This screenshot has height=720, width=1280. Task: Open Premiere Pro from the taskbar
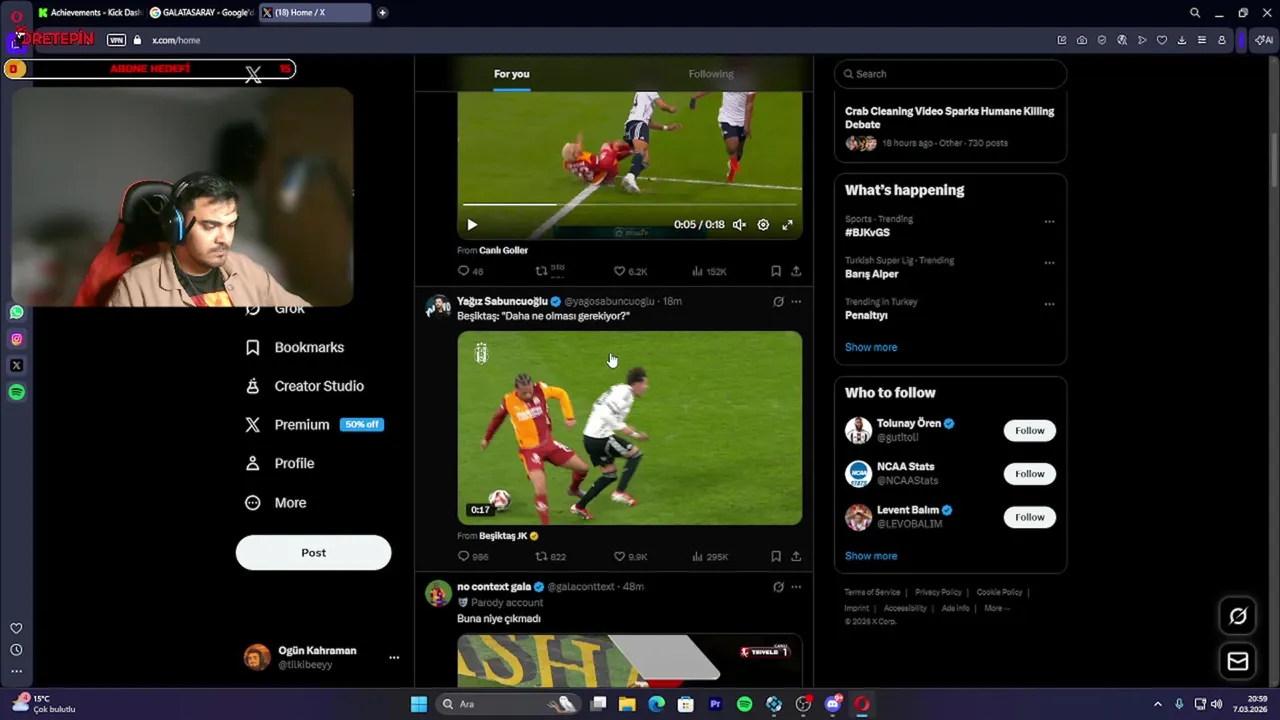click(715, 704)
